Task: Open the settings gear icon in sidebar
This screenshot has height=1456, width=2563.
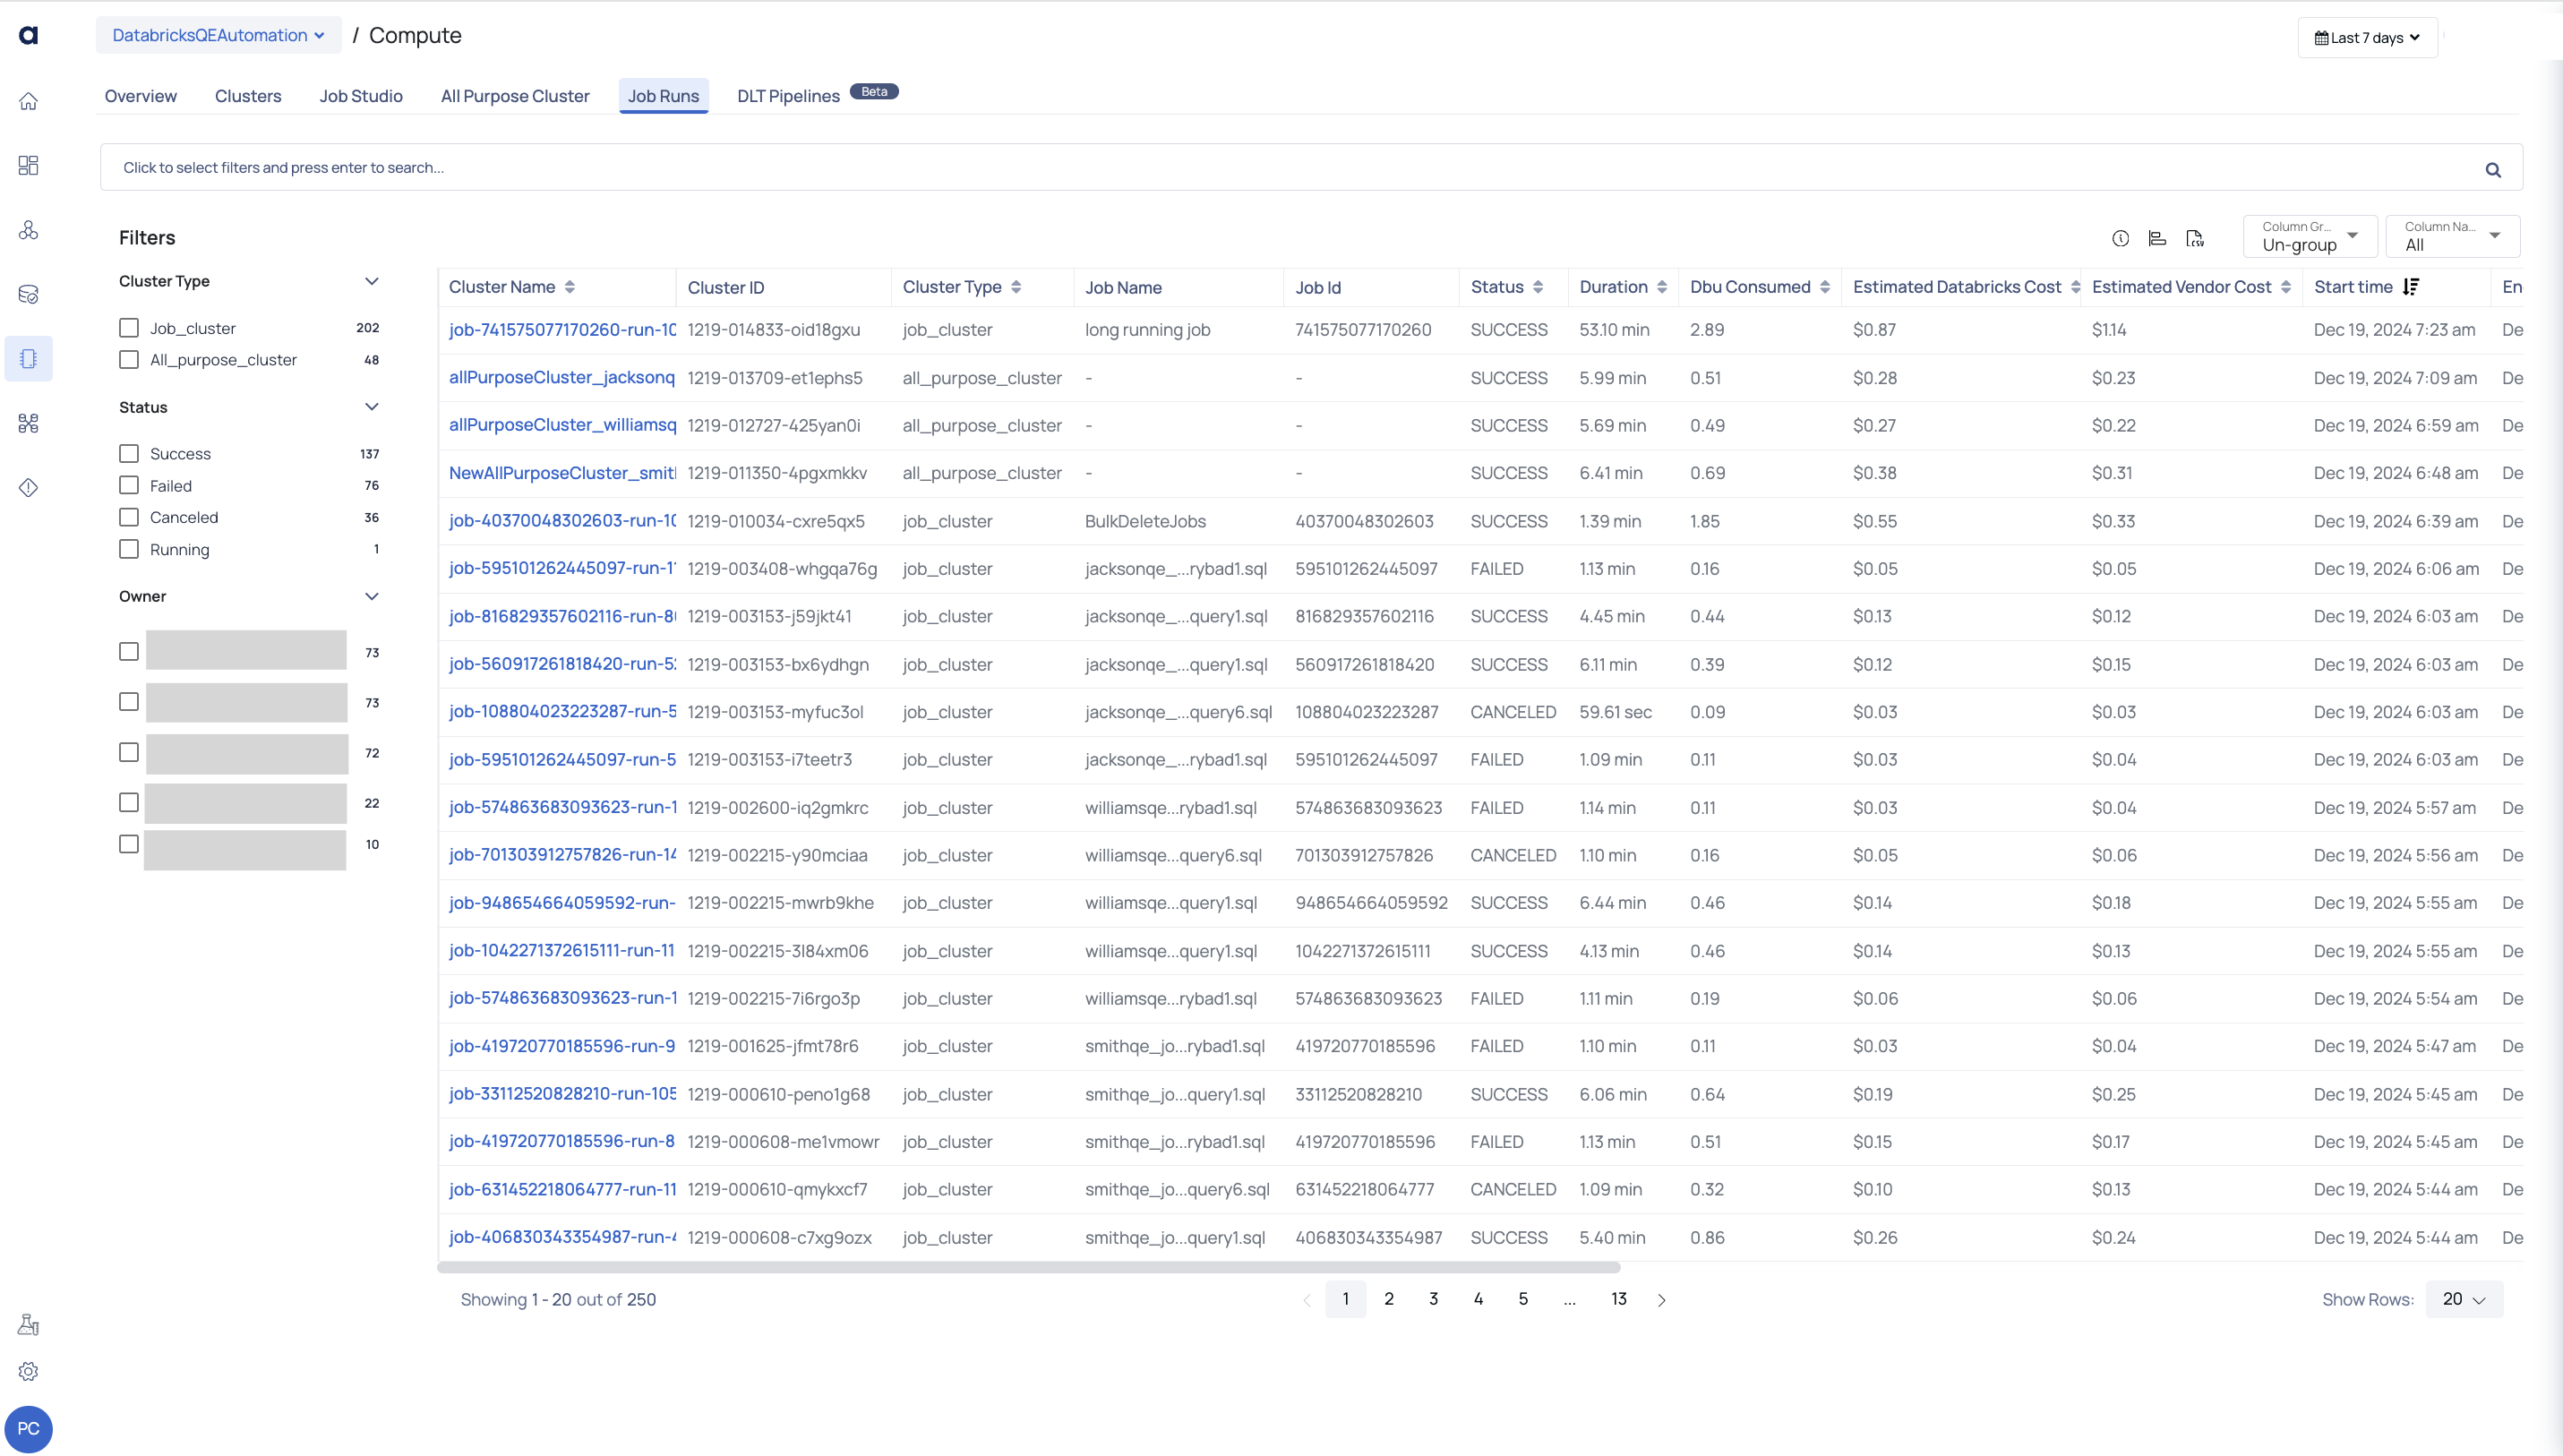Action: point(29,1372)
